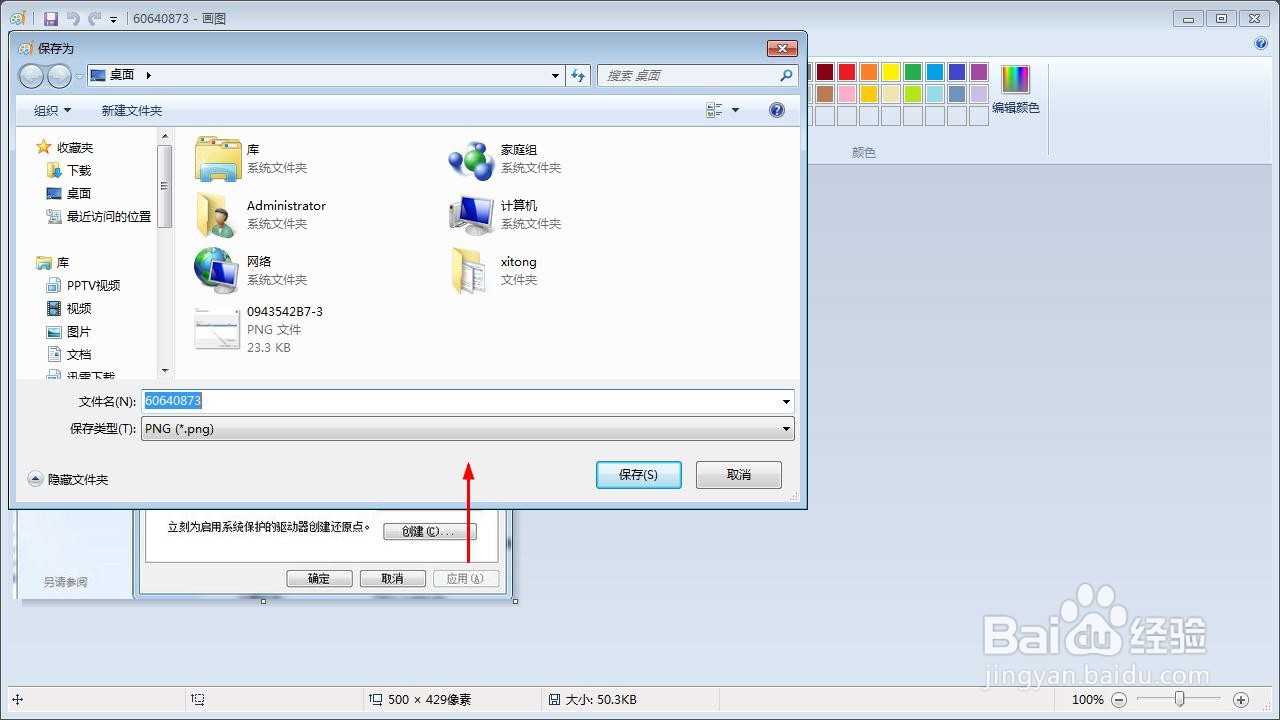Open the 保存类型 file type dropdown
The image size is (1280, 720).
[786, 429]
